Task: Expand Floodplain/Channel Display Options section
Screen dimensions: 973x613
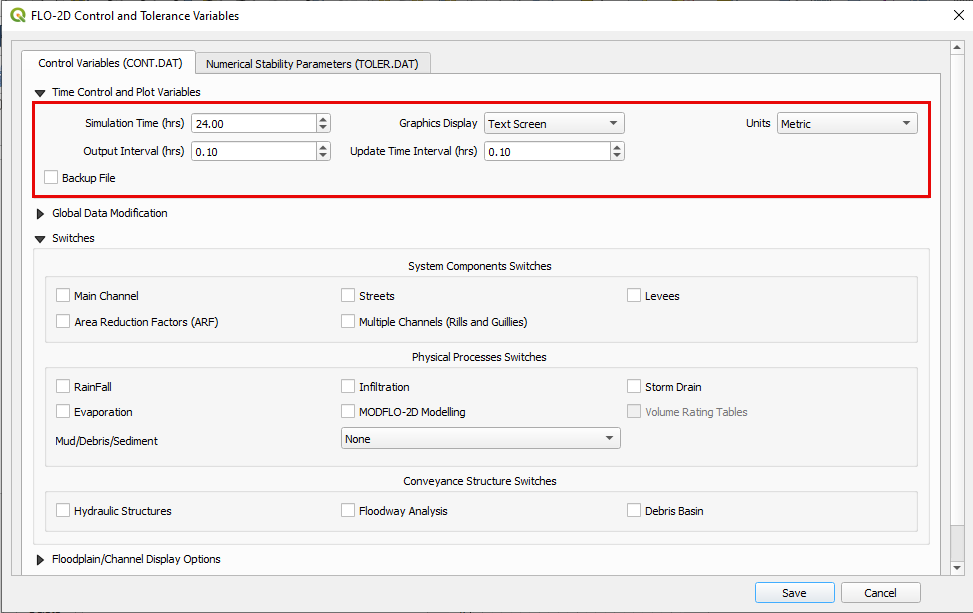Action: (41, 559)
